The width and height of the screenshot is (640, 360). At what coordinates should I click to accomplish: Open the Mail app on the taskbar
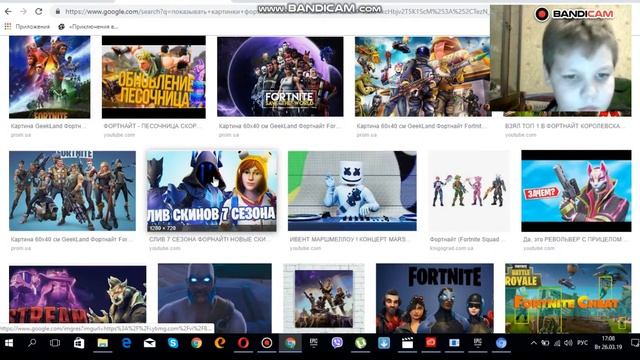pyautogui.click(x=150, y=343)
